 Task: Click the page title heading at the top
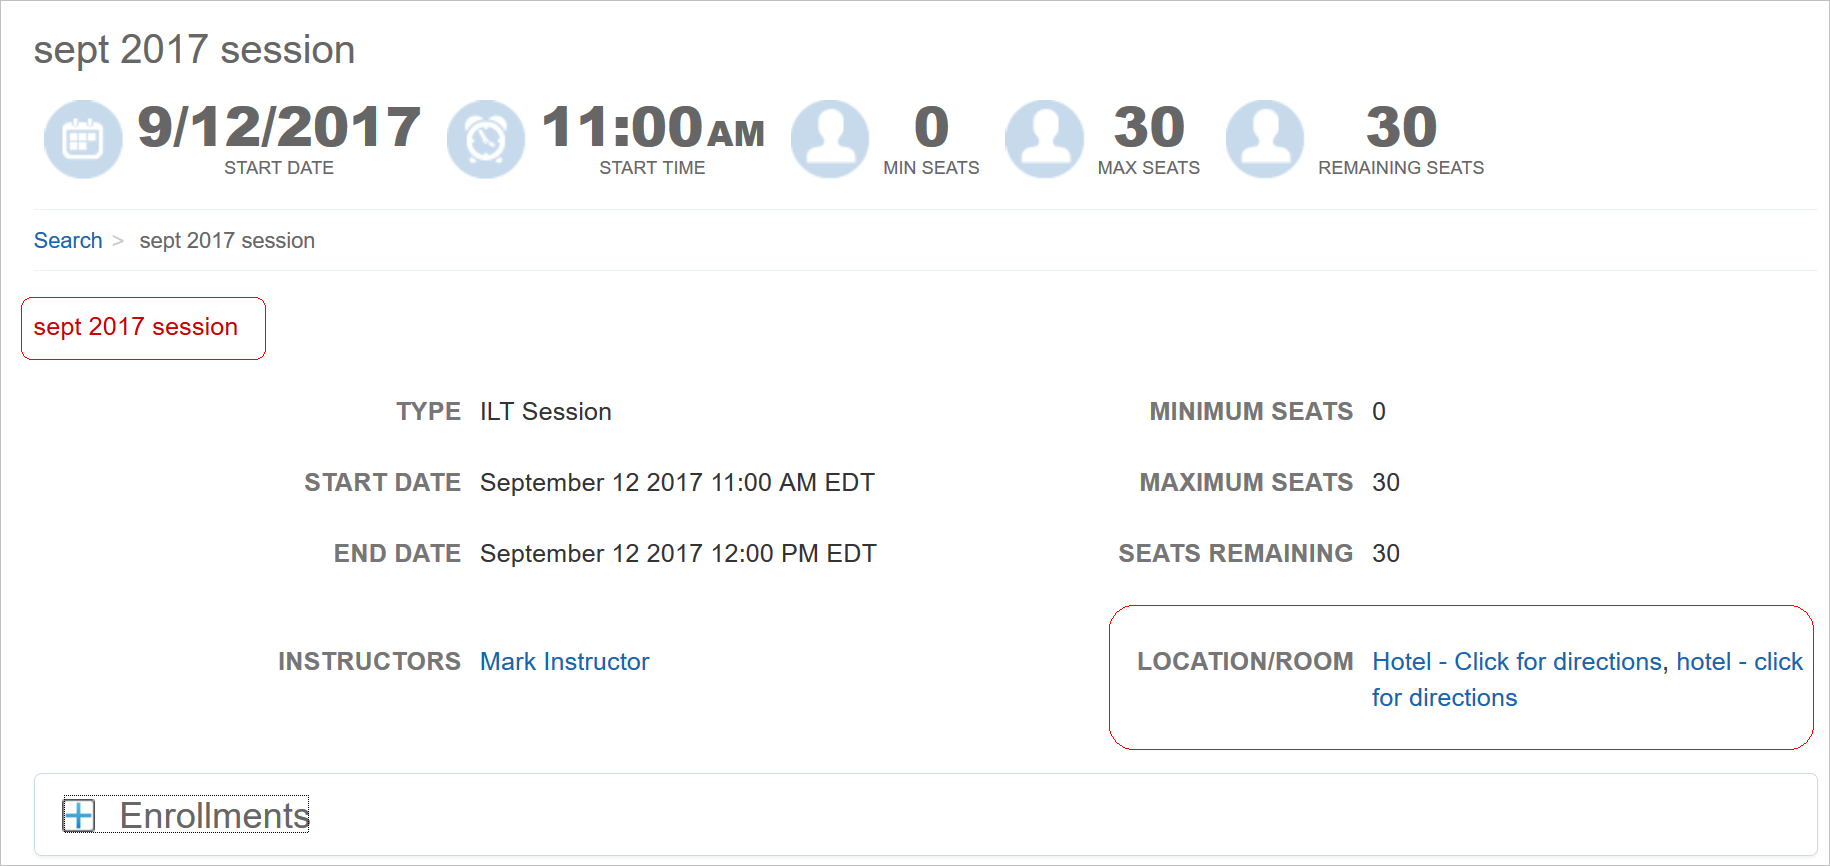tap(194, 50)
